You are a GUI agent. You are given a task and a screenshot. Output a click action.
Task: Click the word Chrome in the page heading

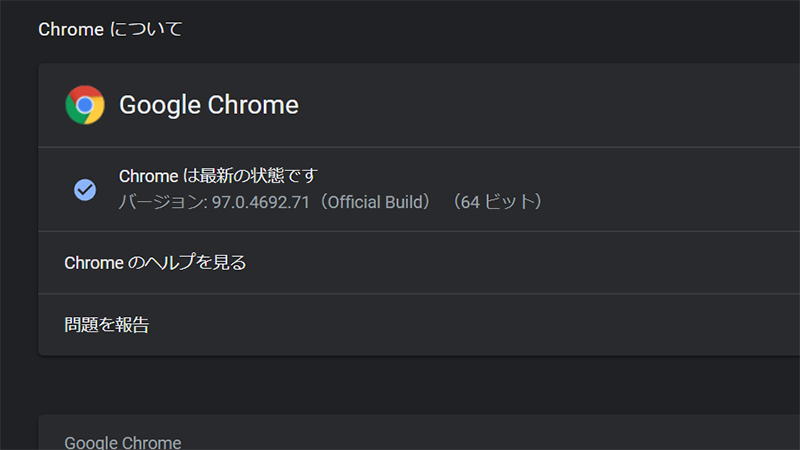pos(70,29)
